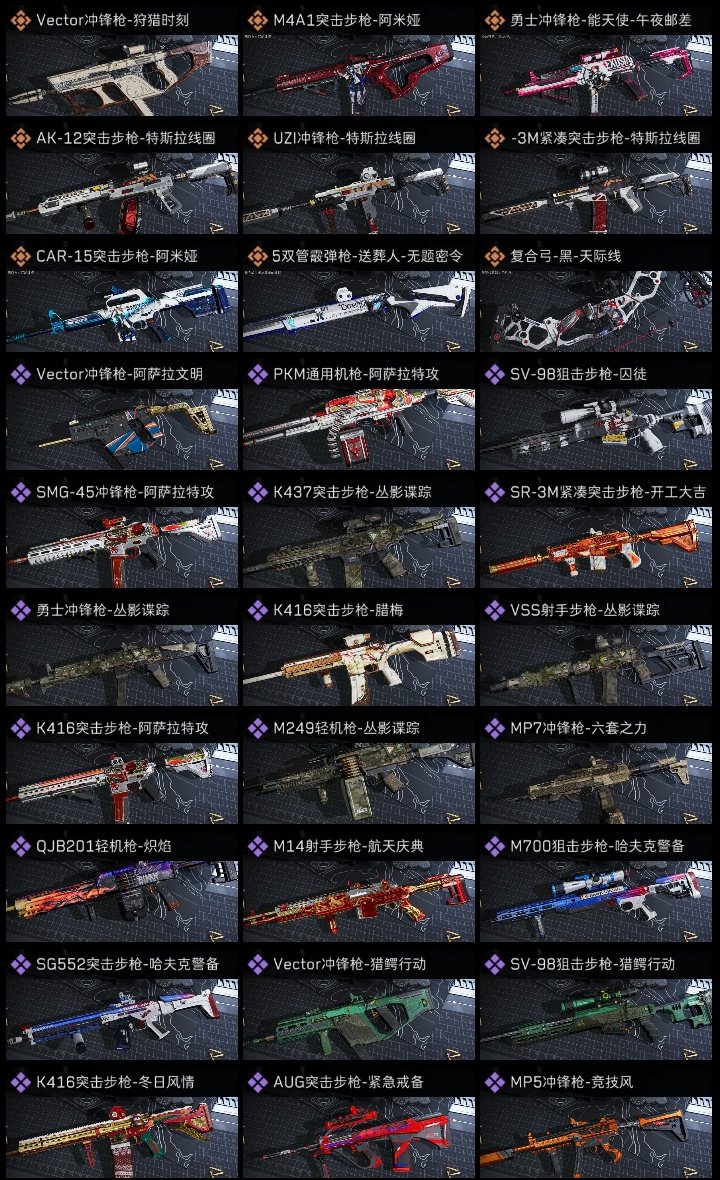This screenshot has width=720, height=1180.
Task: Select the 5双管霰弹枪-送葬人-无题密令 preview
Action: tap(359, 312)
